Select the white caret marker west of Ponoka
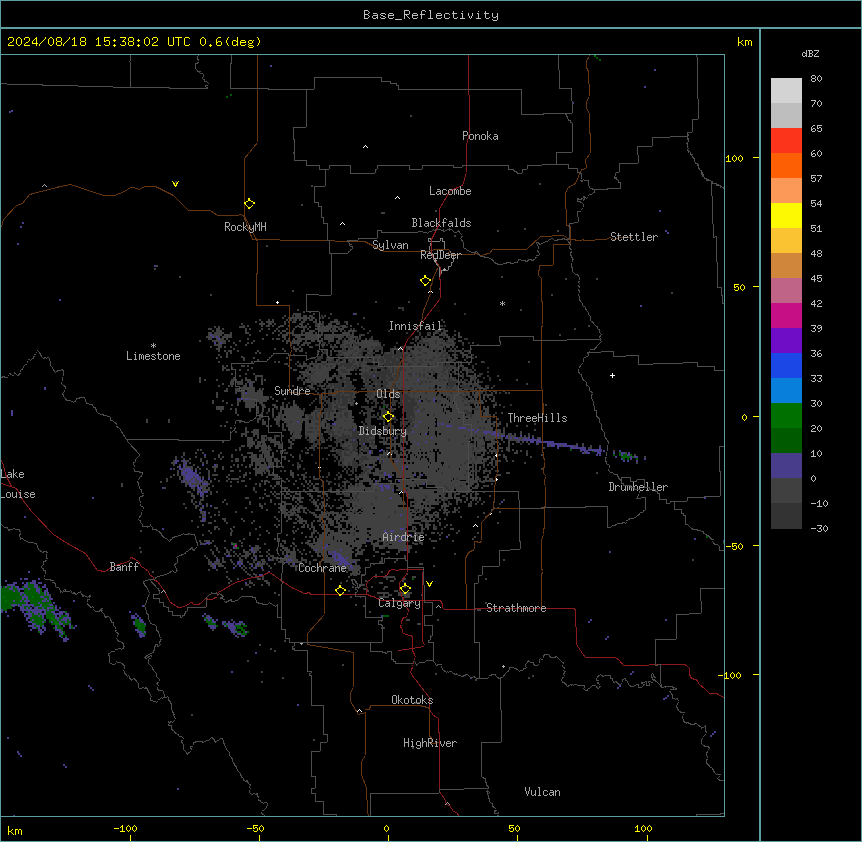This screenshot has height=842, width=862. click(366, 147)
